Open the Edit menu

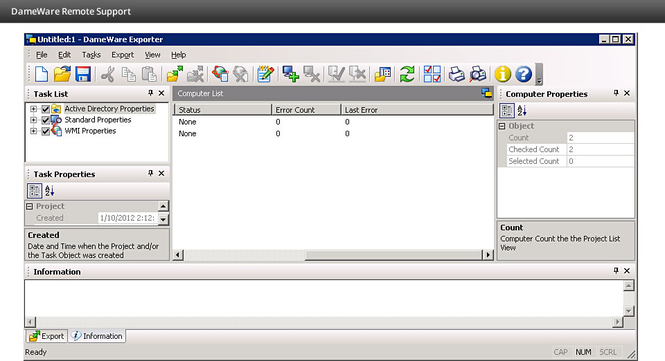(64, 55)
